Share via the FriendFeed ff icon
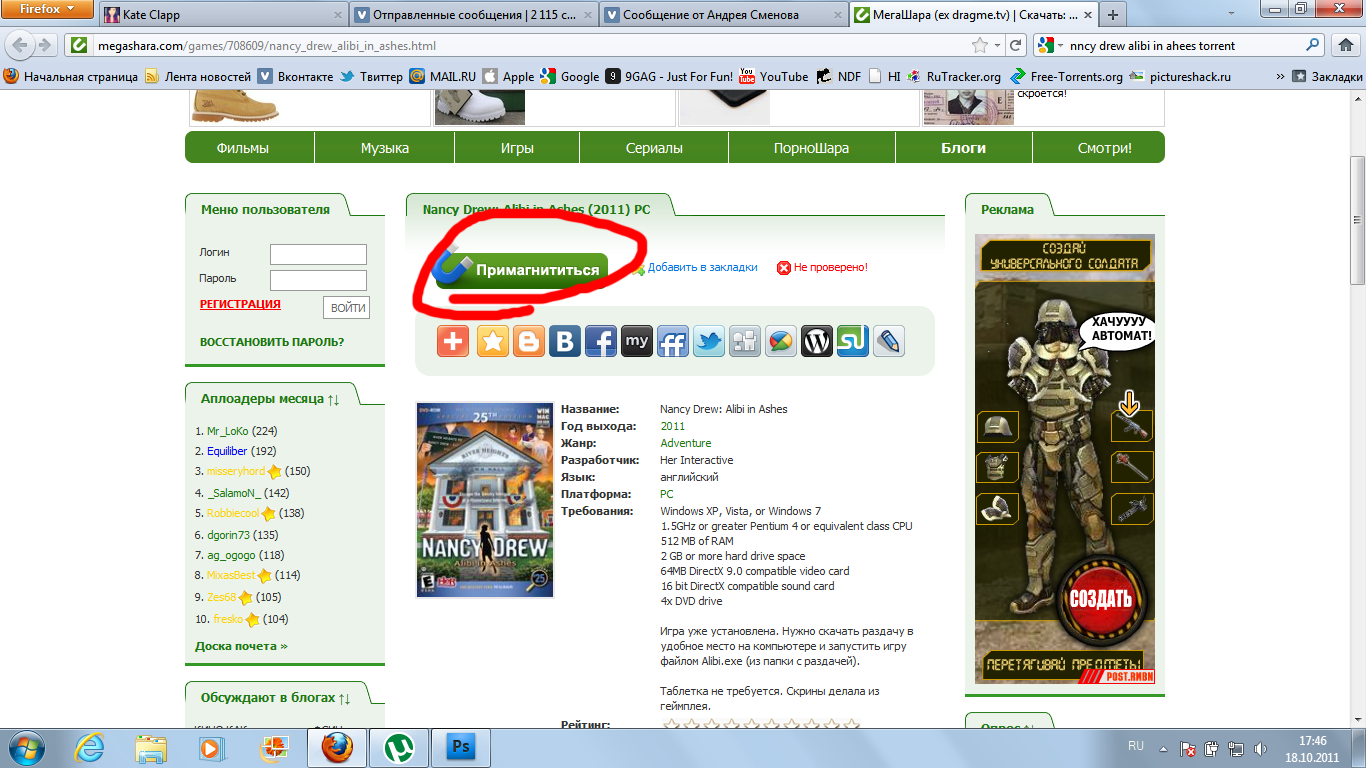Screen dimensions: 1366x768 point(673,341)
